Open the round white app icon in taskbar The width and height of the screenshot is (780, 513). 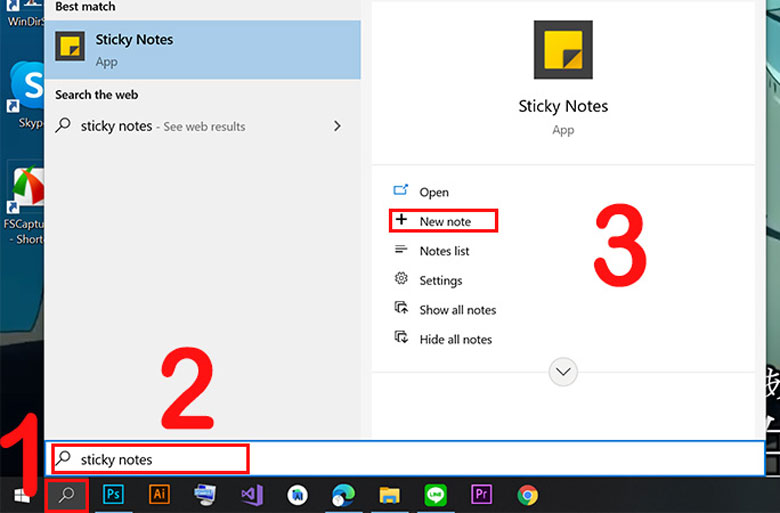tap(297, 495)
